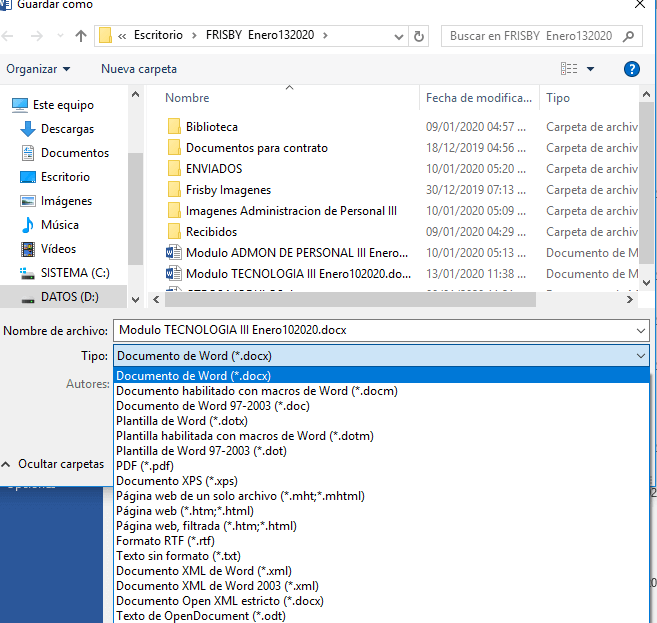Viewport: 657px width, 623px height.
Task: Change the file view layout icon
Action: pos(569,68)
